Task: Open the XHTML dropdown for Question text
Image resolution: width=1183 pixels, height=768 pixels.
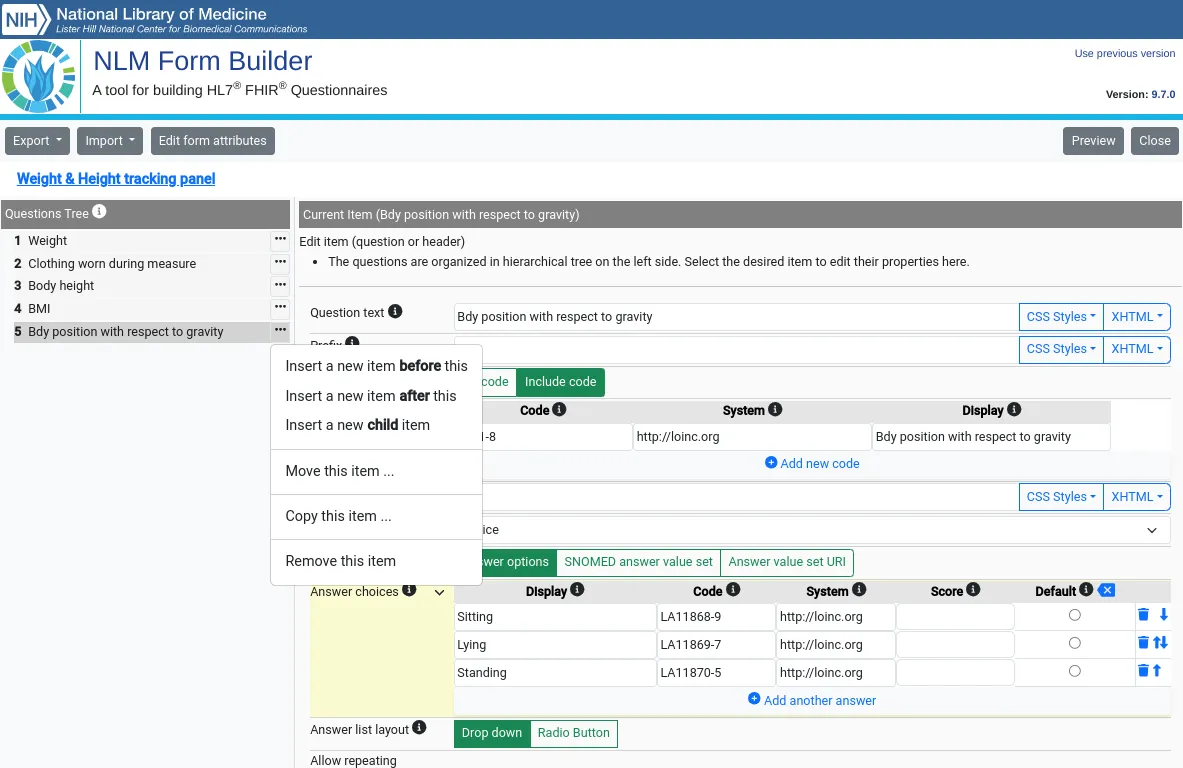Action: coord(1137,317)
